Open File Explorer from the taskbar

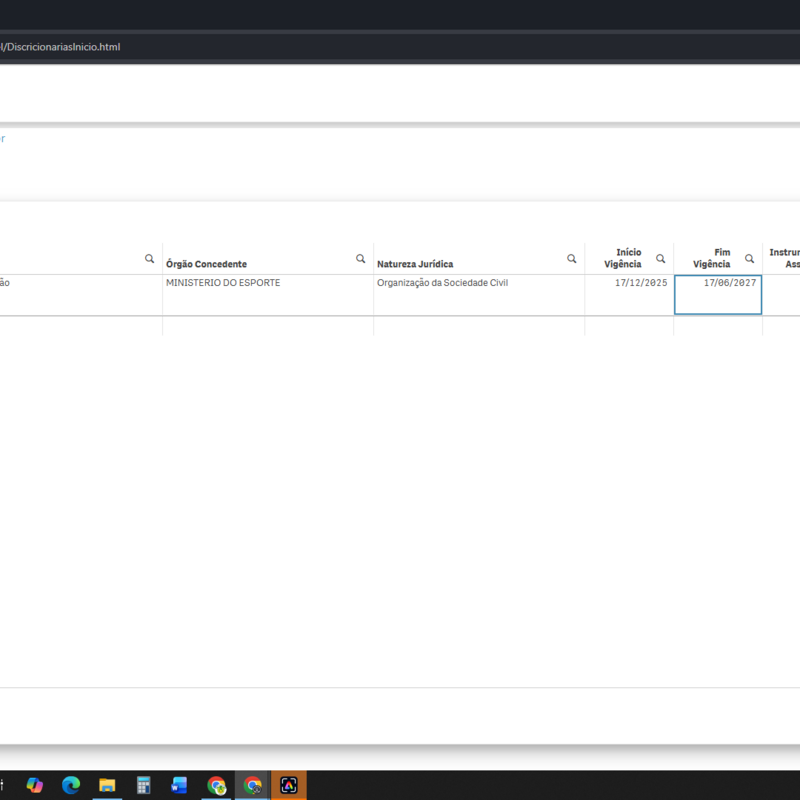point(107,785)
